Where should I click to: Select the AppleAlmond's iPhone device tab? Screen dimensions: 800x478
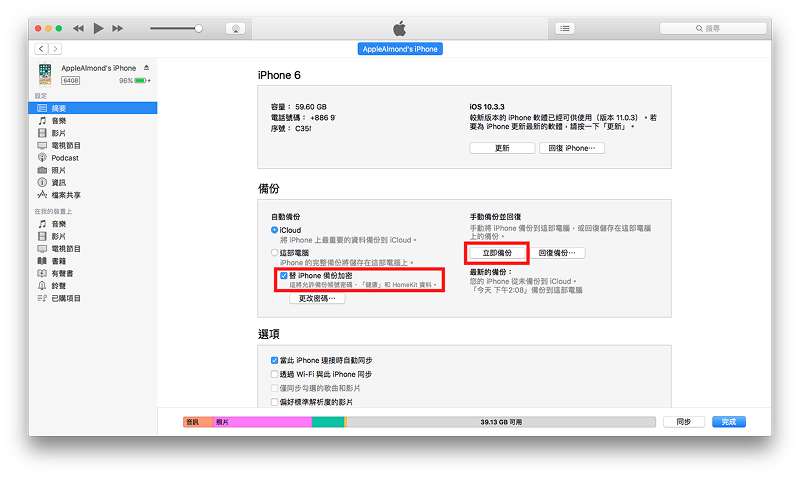point(400,49)
